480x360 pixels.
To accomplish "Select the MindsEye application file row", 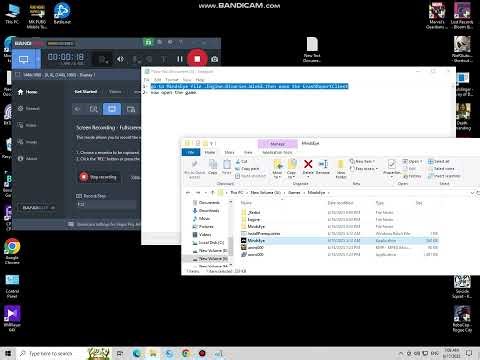I will [339, 241].
